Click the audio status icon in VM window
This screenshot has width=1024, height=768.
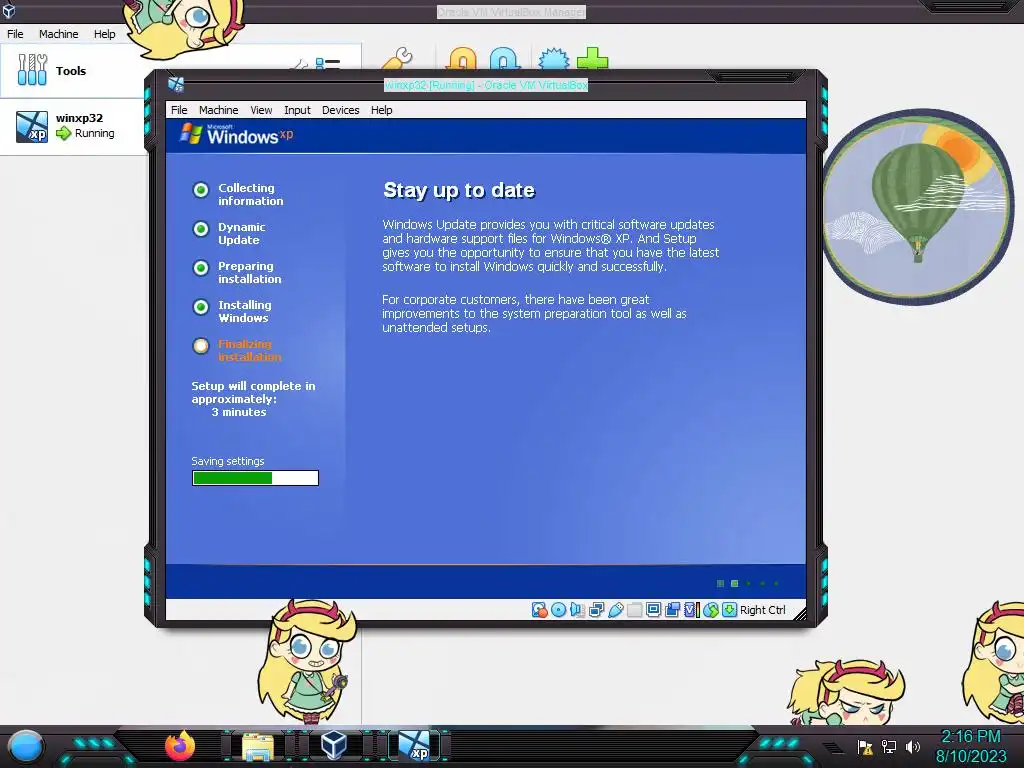(x=577, y=610)
